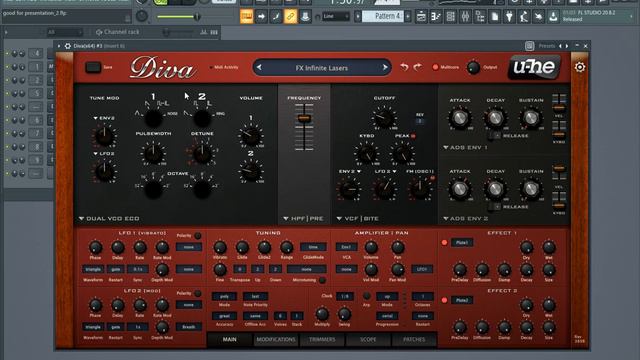Click Note Priority last selector
The height and width of the screenshot is (360, 640).
(x=255, y=296)
